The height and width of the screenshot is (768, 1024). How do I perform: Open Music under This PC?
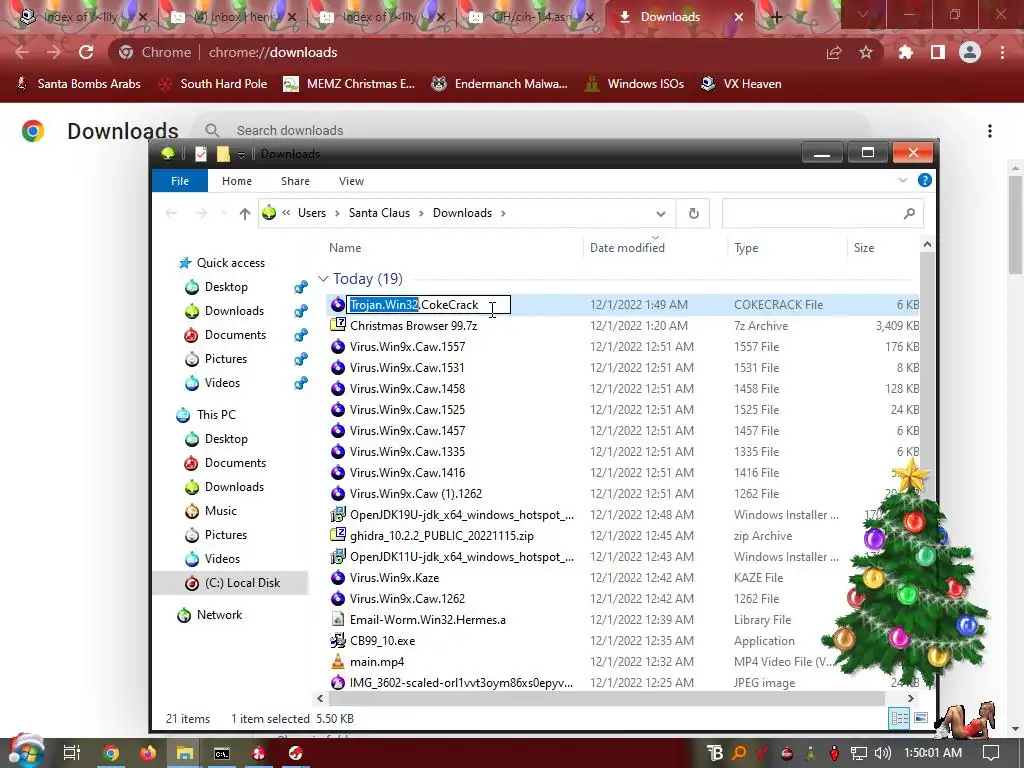tap(221, 511)
